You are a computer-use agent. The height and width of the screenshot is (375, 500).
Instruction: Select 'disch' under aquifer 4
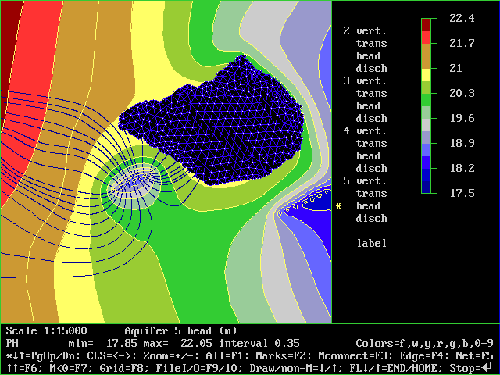[371, 168]
